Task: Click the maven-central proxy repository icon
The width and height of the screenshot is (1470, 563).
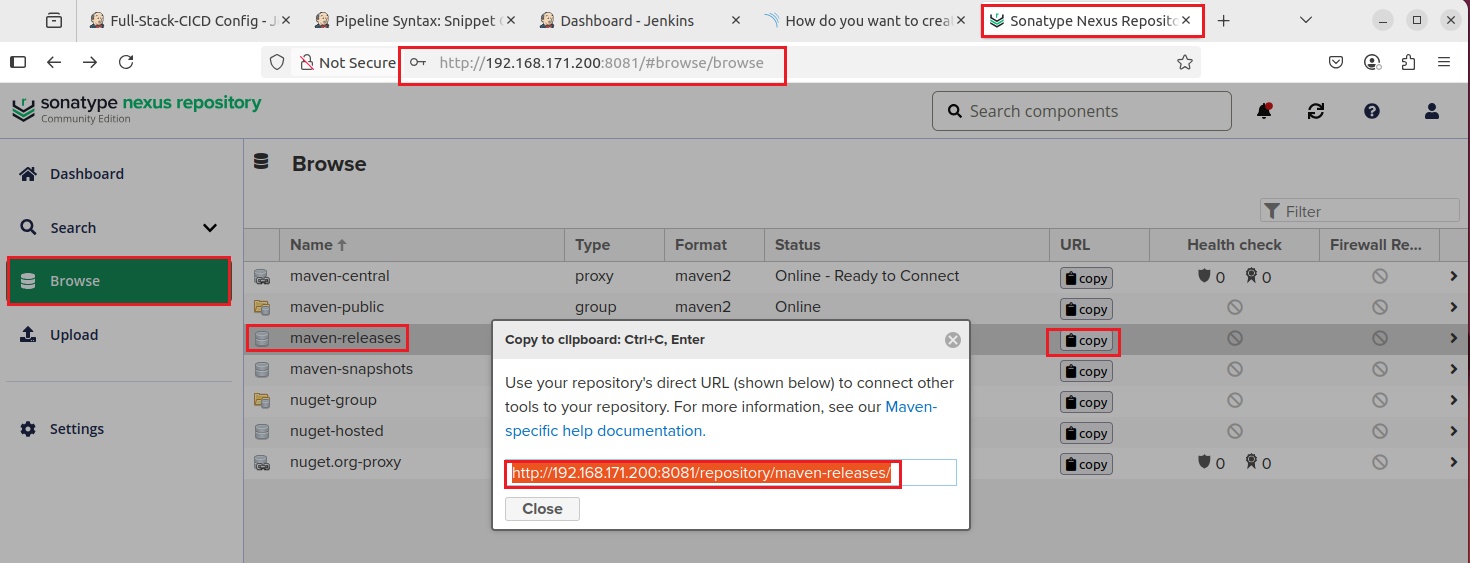Action: click(x=262, y=276)
